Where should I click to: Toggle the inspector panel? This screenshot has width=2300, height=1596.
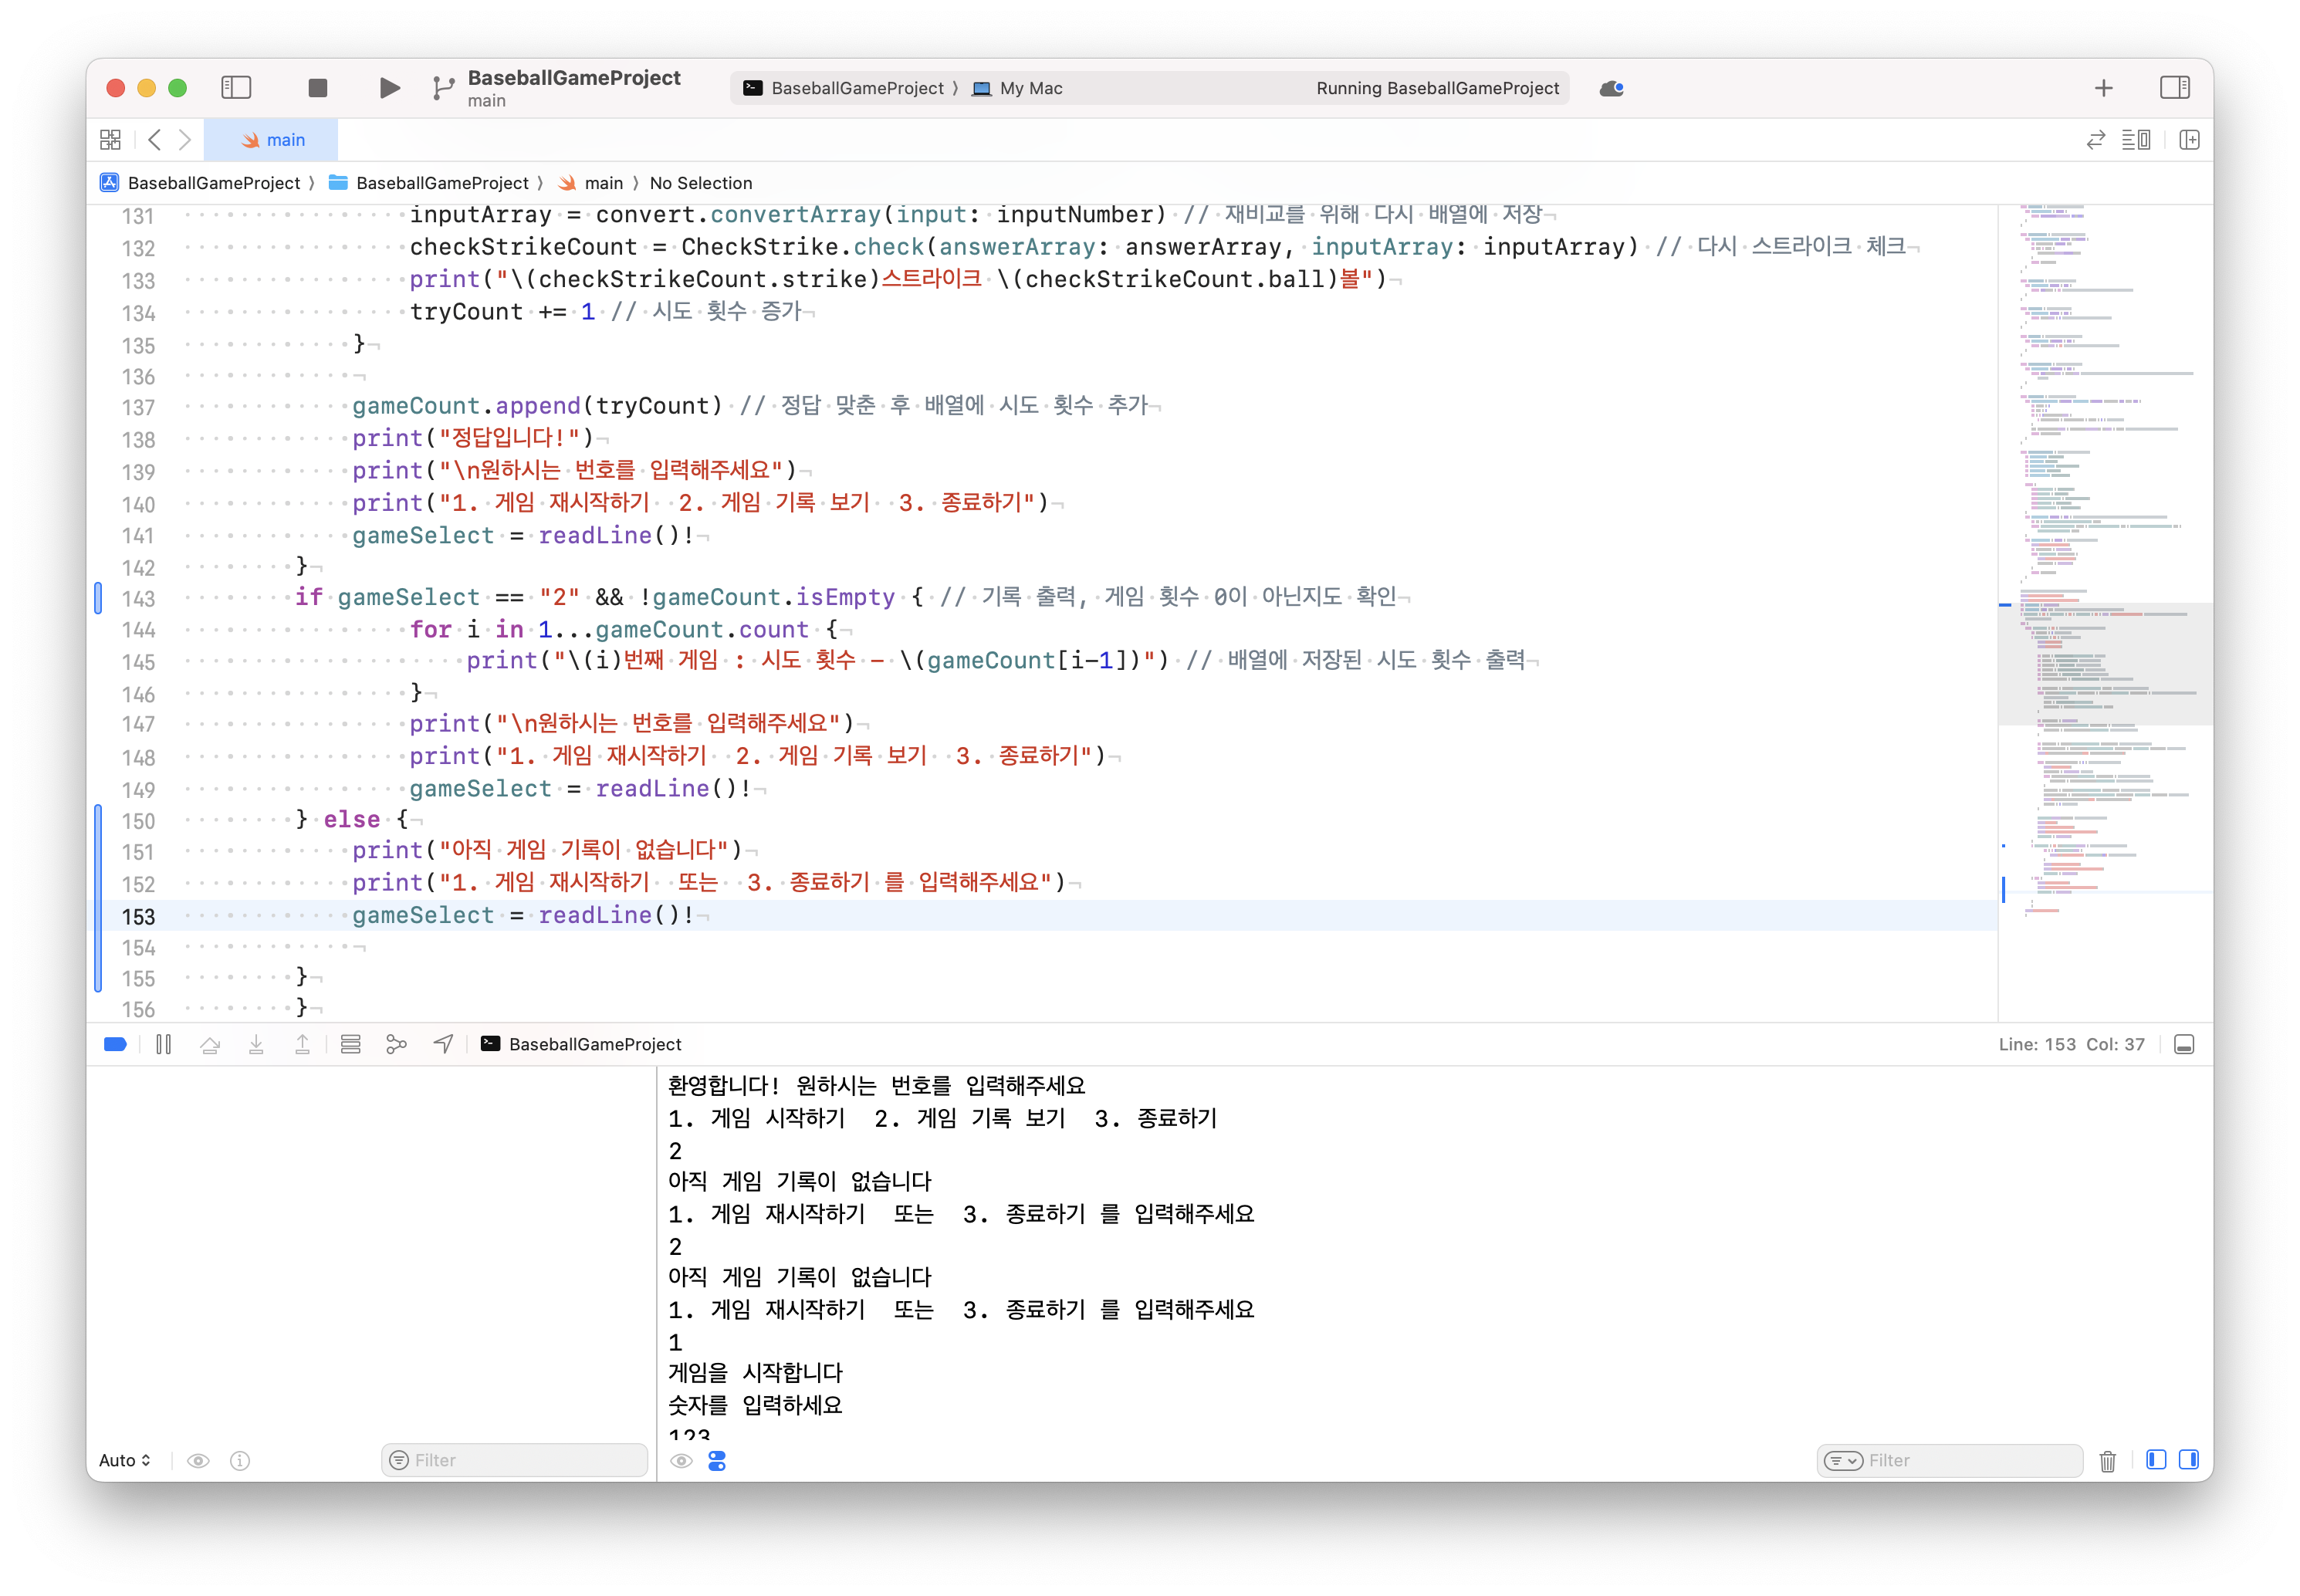(x=2175, y=88)
